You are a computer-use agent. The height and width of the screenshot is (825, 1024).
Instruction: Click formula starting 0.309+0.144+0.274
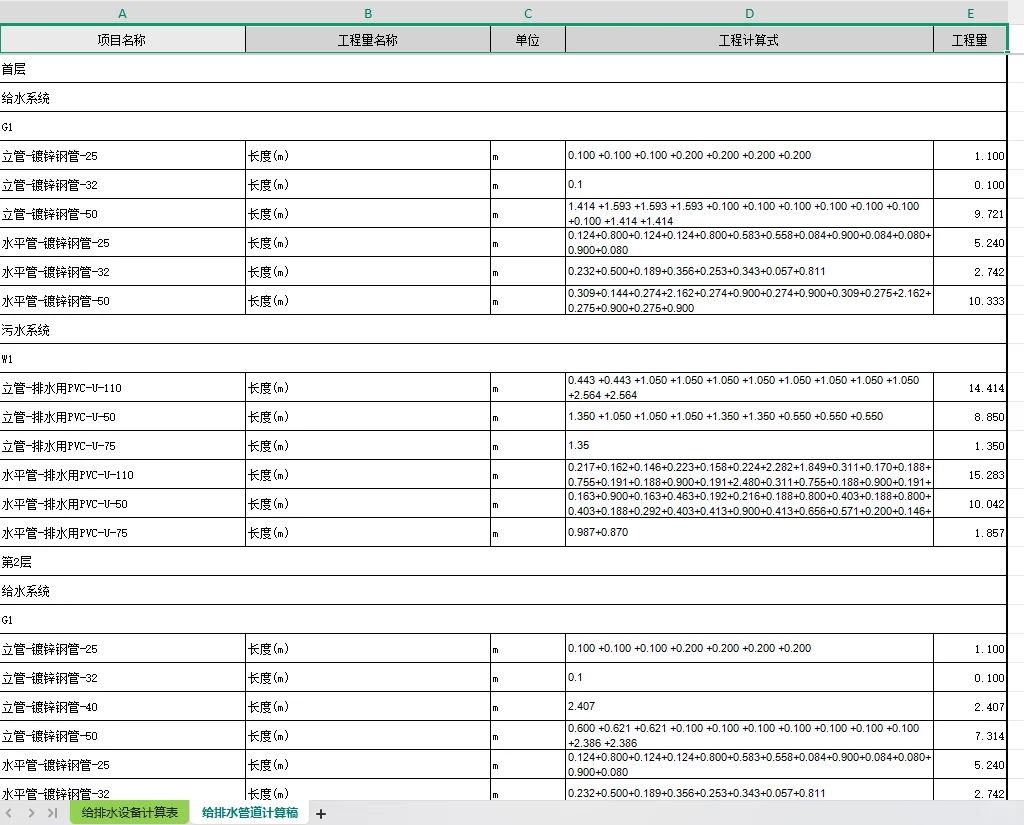pos(749,301)
